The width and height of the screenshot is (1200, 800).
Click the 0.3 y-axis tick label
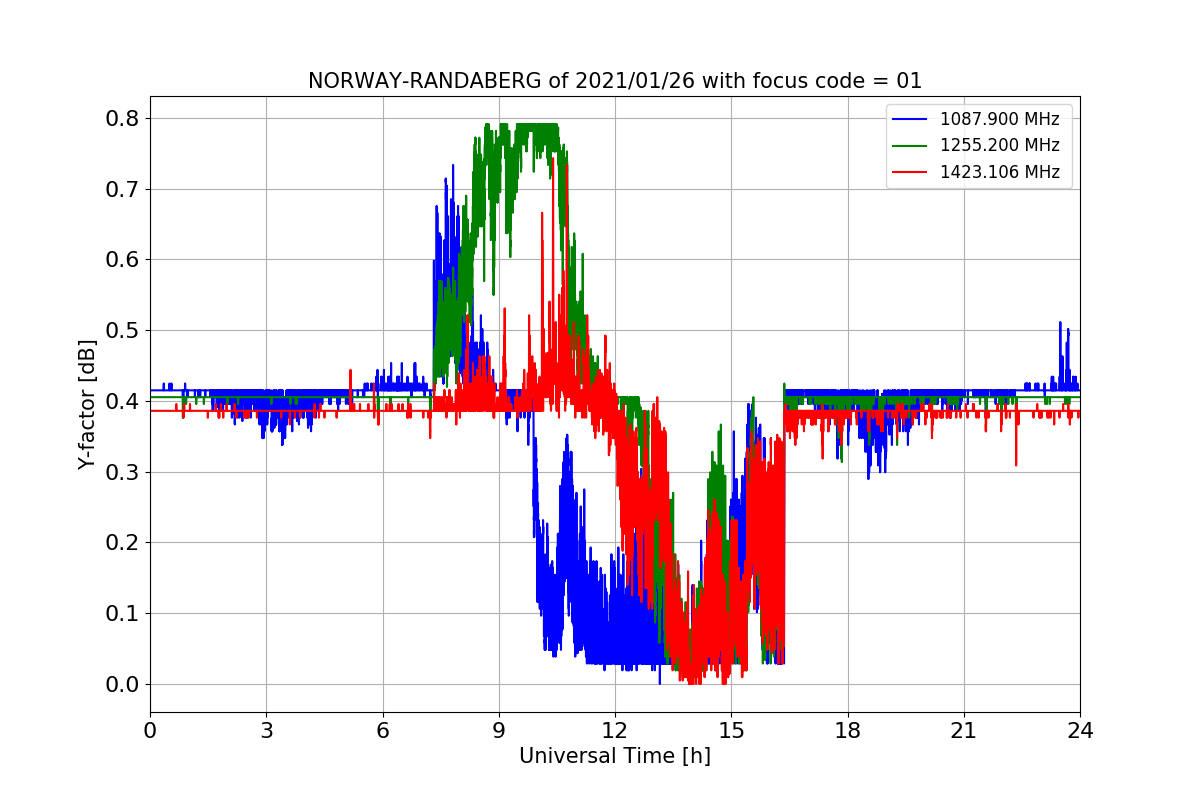[x=123, y=472]
